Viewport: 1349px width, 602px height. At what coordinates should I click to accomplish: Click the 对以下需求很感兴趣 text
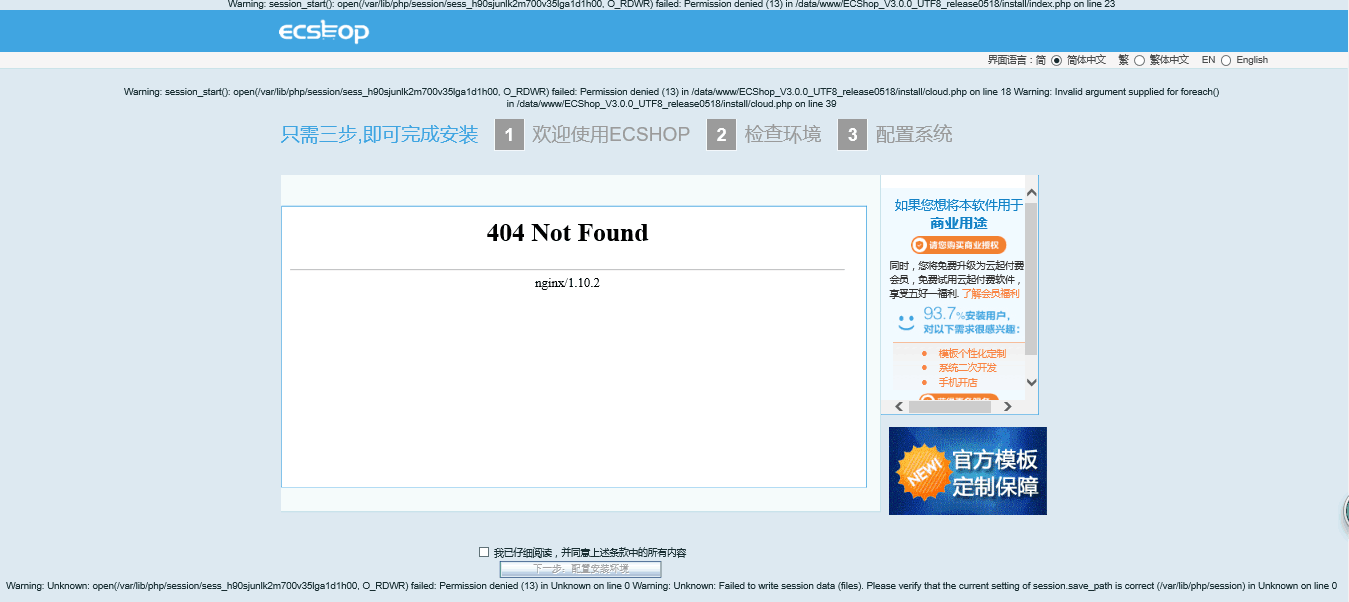(971, 329)
